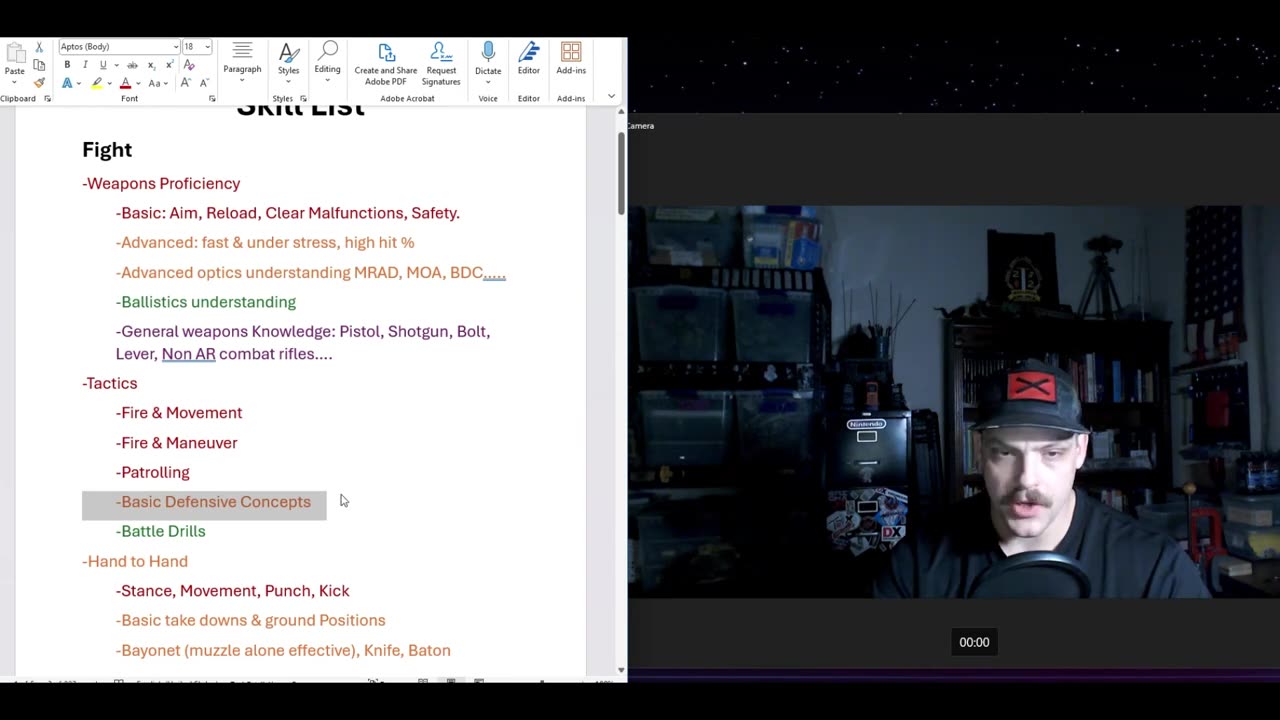Toggle bold formatting

click(x=67, y=65)
